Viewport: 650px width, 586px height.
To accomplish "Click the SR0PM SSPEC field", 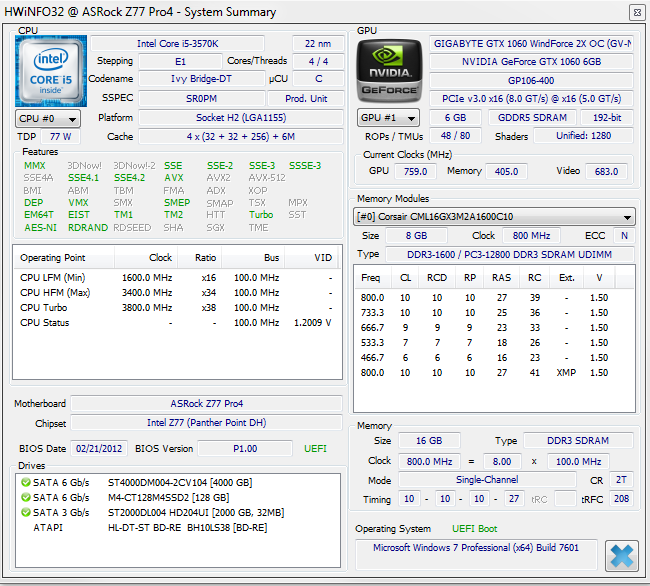I will [x=201, y=99].
